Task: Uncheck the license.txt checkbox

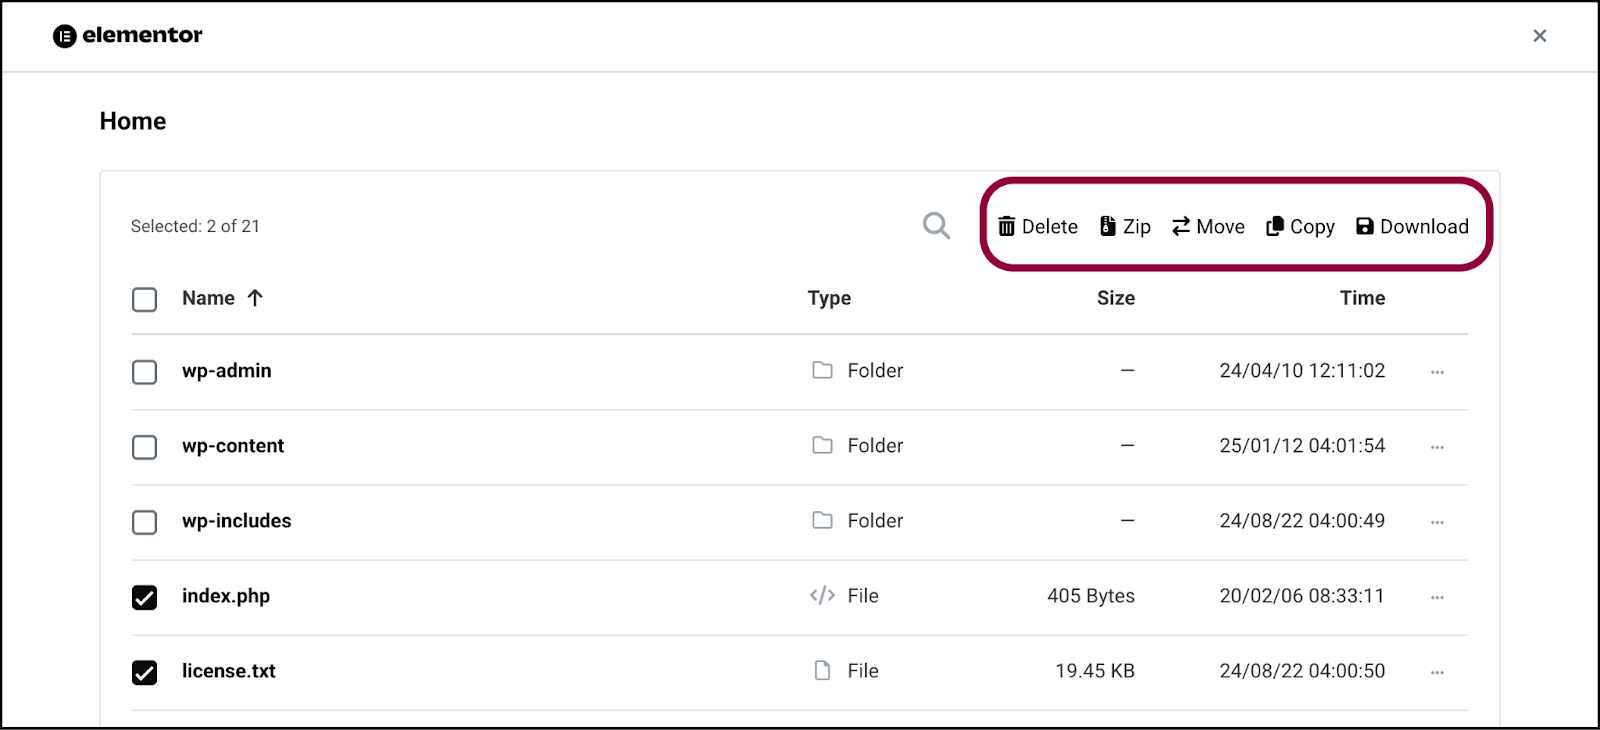Action: tap(145, 672)
